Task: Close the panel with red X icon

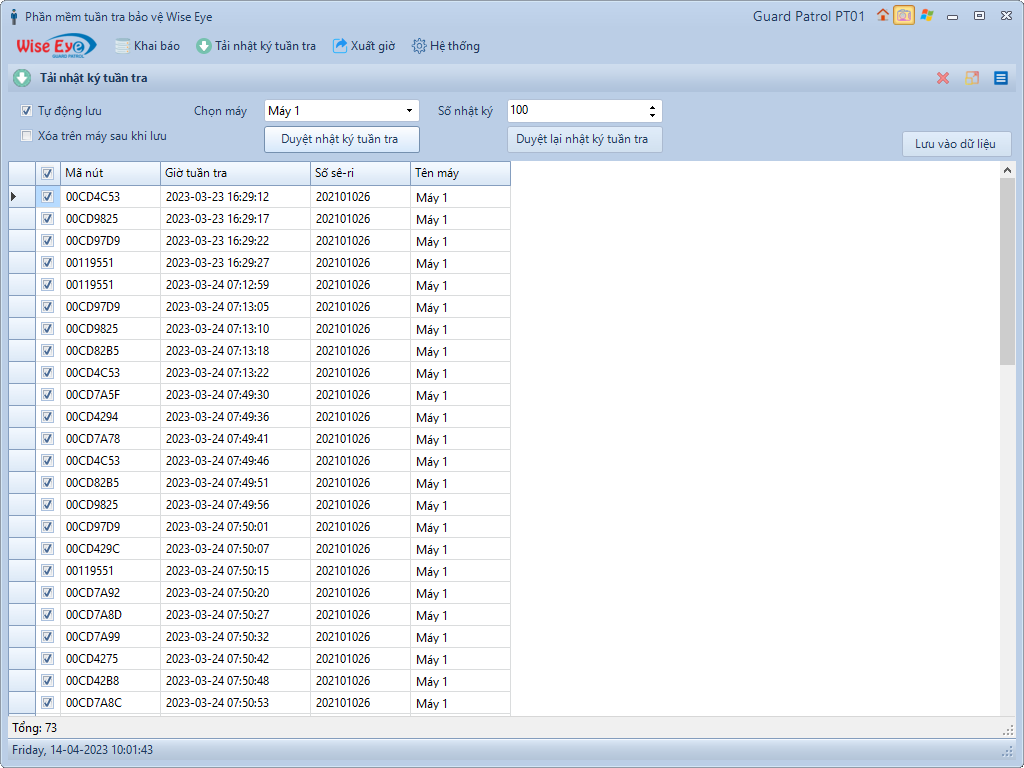Action: click(x=942, y=78)
